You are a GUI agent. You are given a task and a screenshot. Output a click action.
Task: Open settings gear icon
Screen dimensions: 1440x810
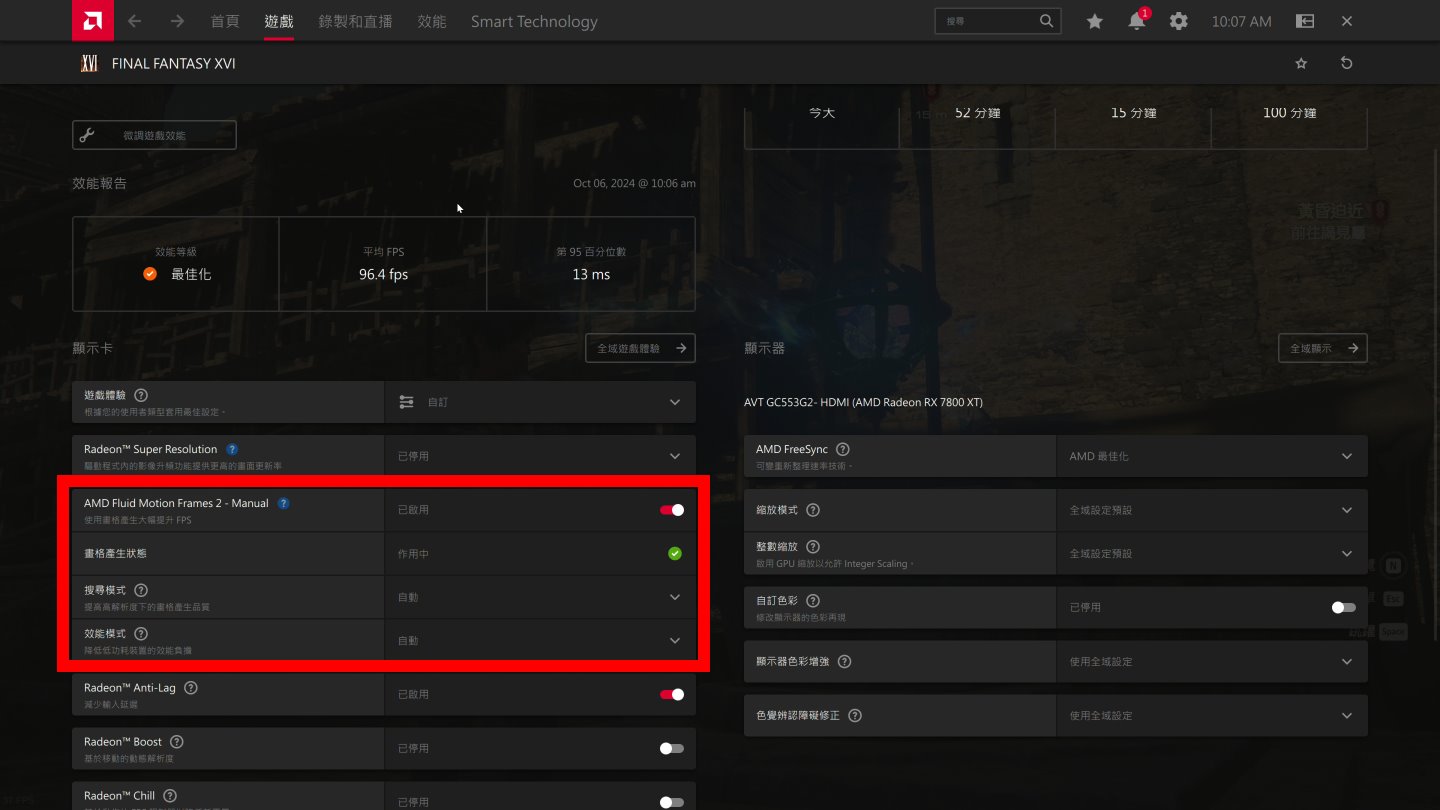coord(1179,21)
